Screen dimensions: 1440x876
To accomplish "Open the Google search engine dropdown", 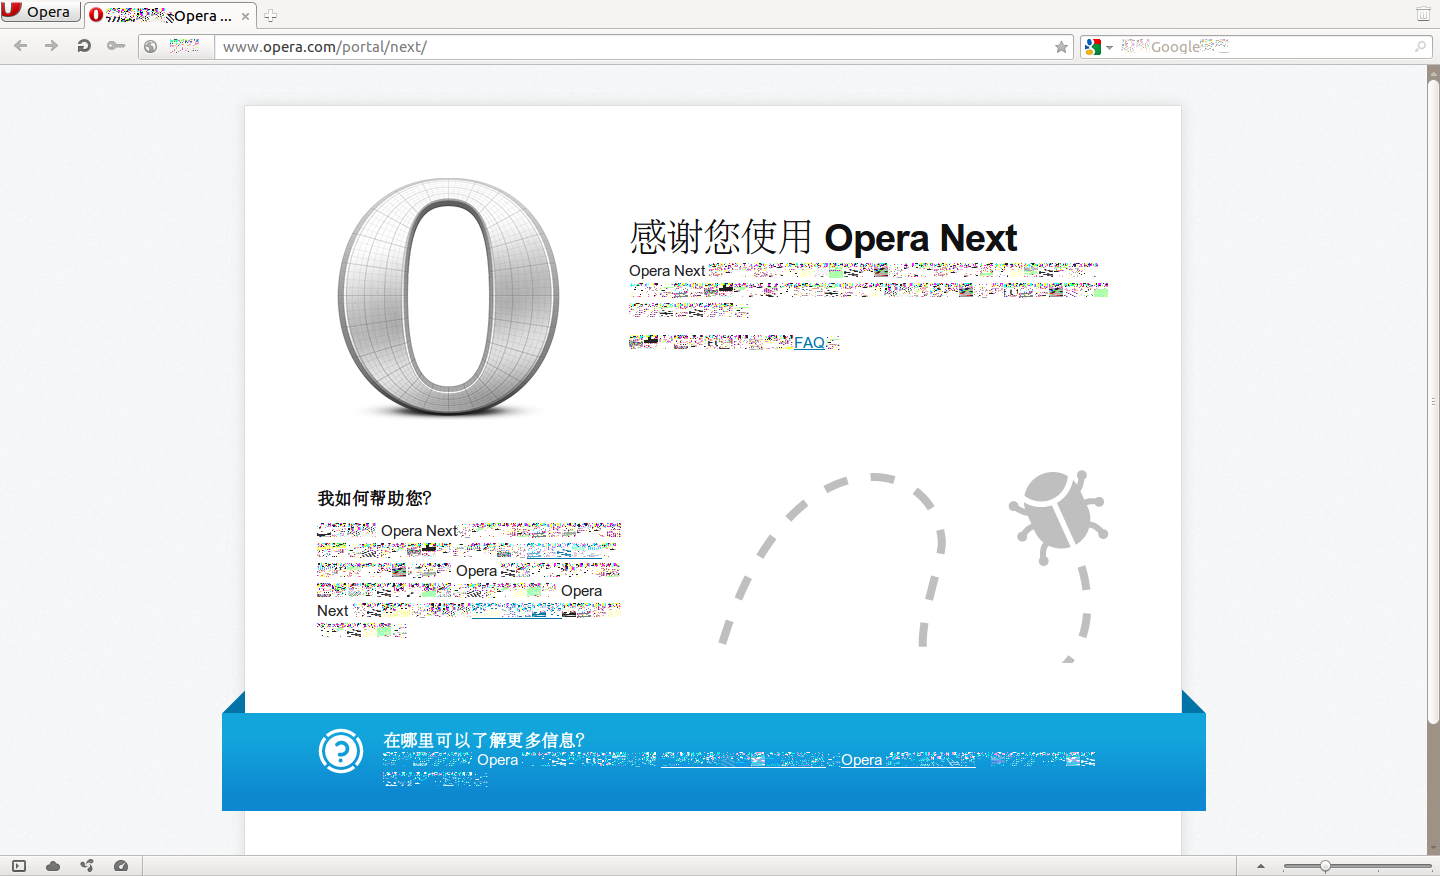I will coord(1099,47).
